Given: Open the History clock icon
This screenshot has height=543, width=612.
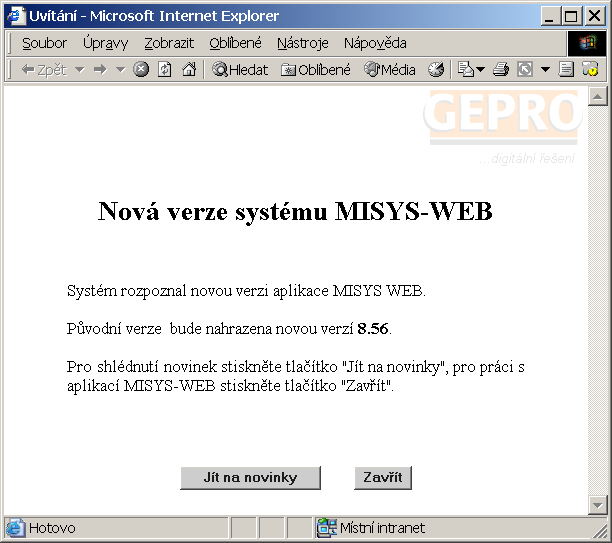Looking at the screenshot, I should pyautogui.click(x=436, y=70).
